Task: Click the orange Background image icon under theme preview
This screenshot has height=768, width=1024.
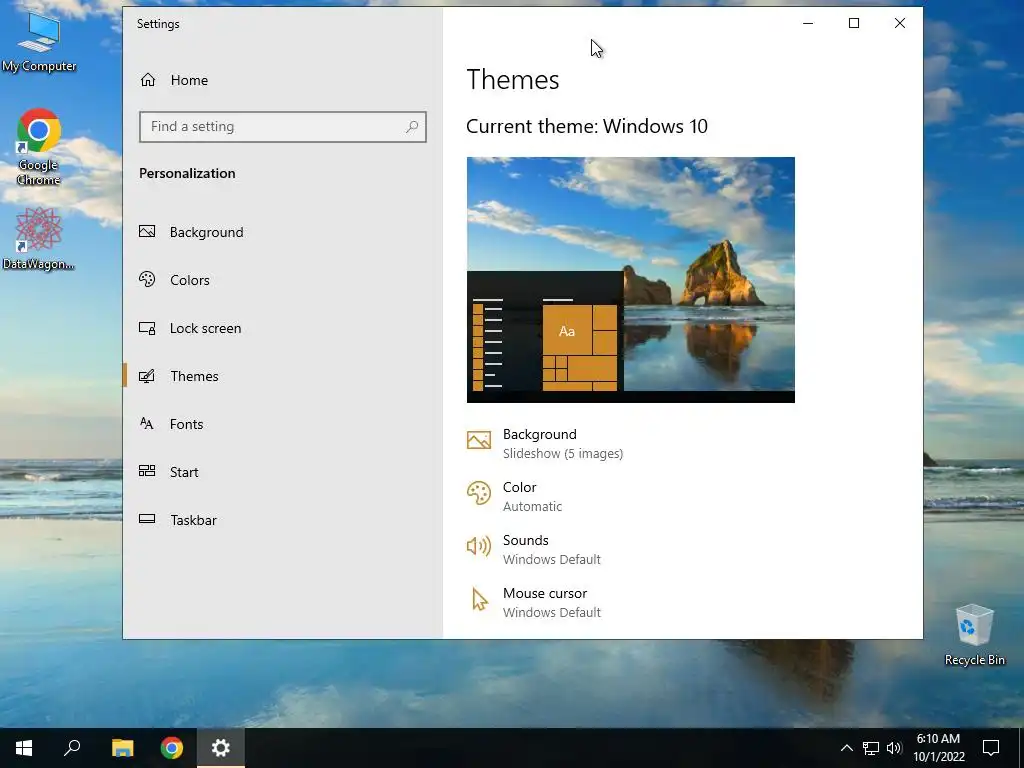Action: [x=479, y=440]
